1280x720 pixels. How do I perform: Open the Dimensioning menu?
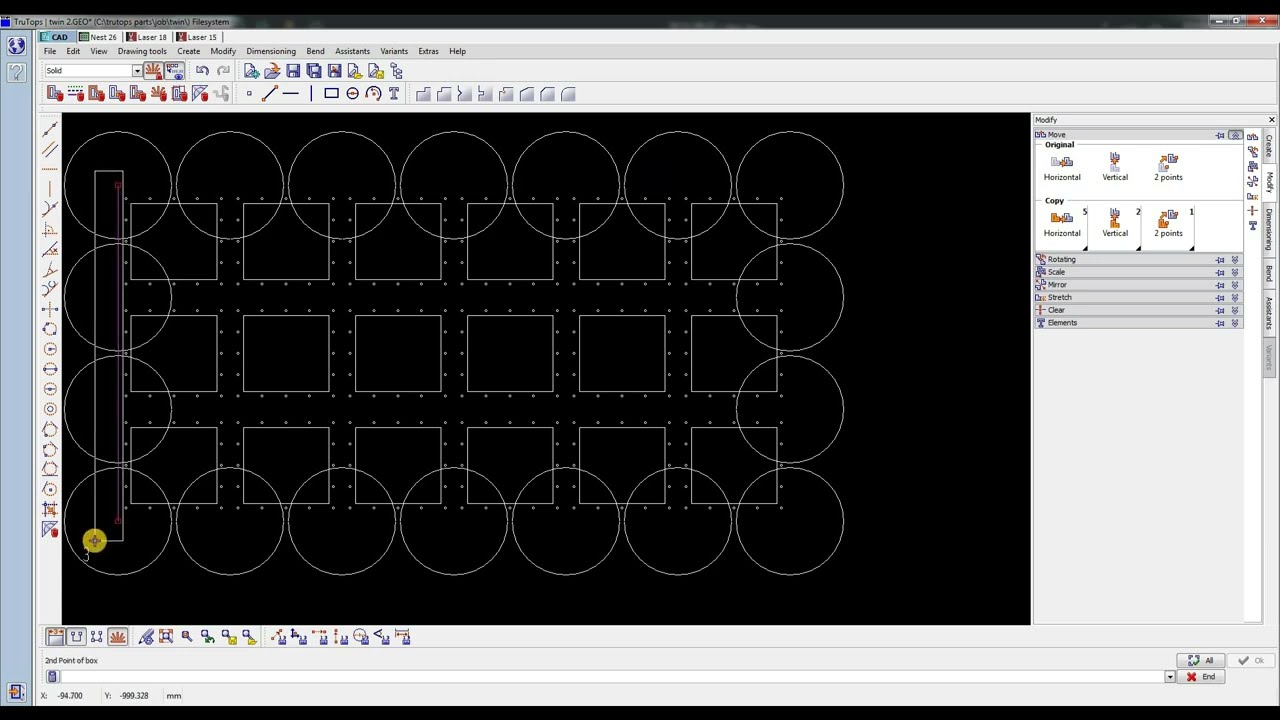(x=271, y=51)
